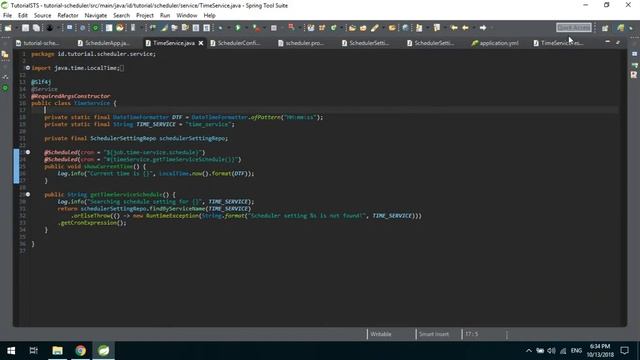The image size is (640, 360).
Task: Click the pencil-shaped Search toolbar icon
Action: click(x=374, y=28)
